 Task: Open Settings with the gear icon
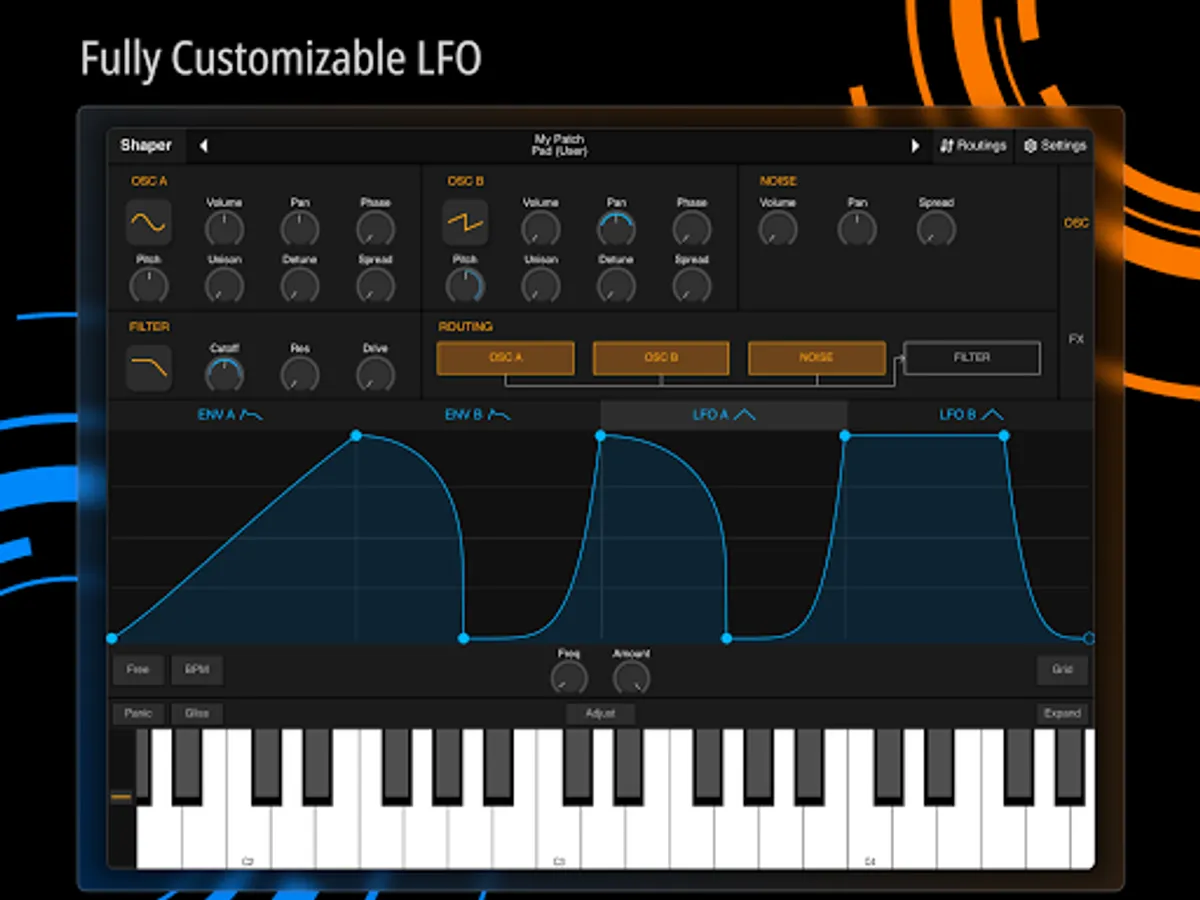[x=1054, y=146]
